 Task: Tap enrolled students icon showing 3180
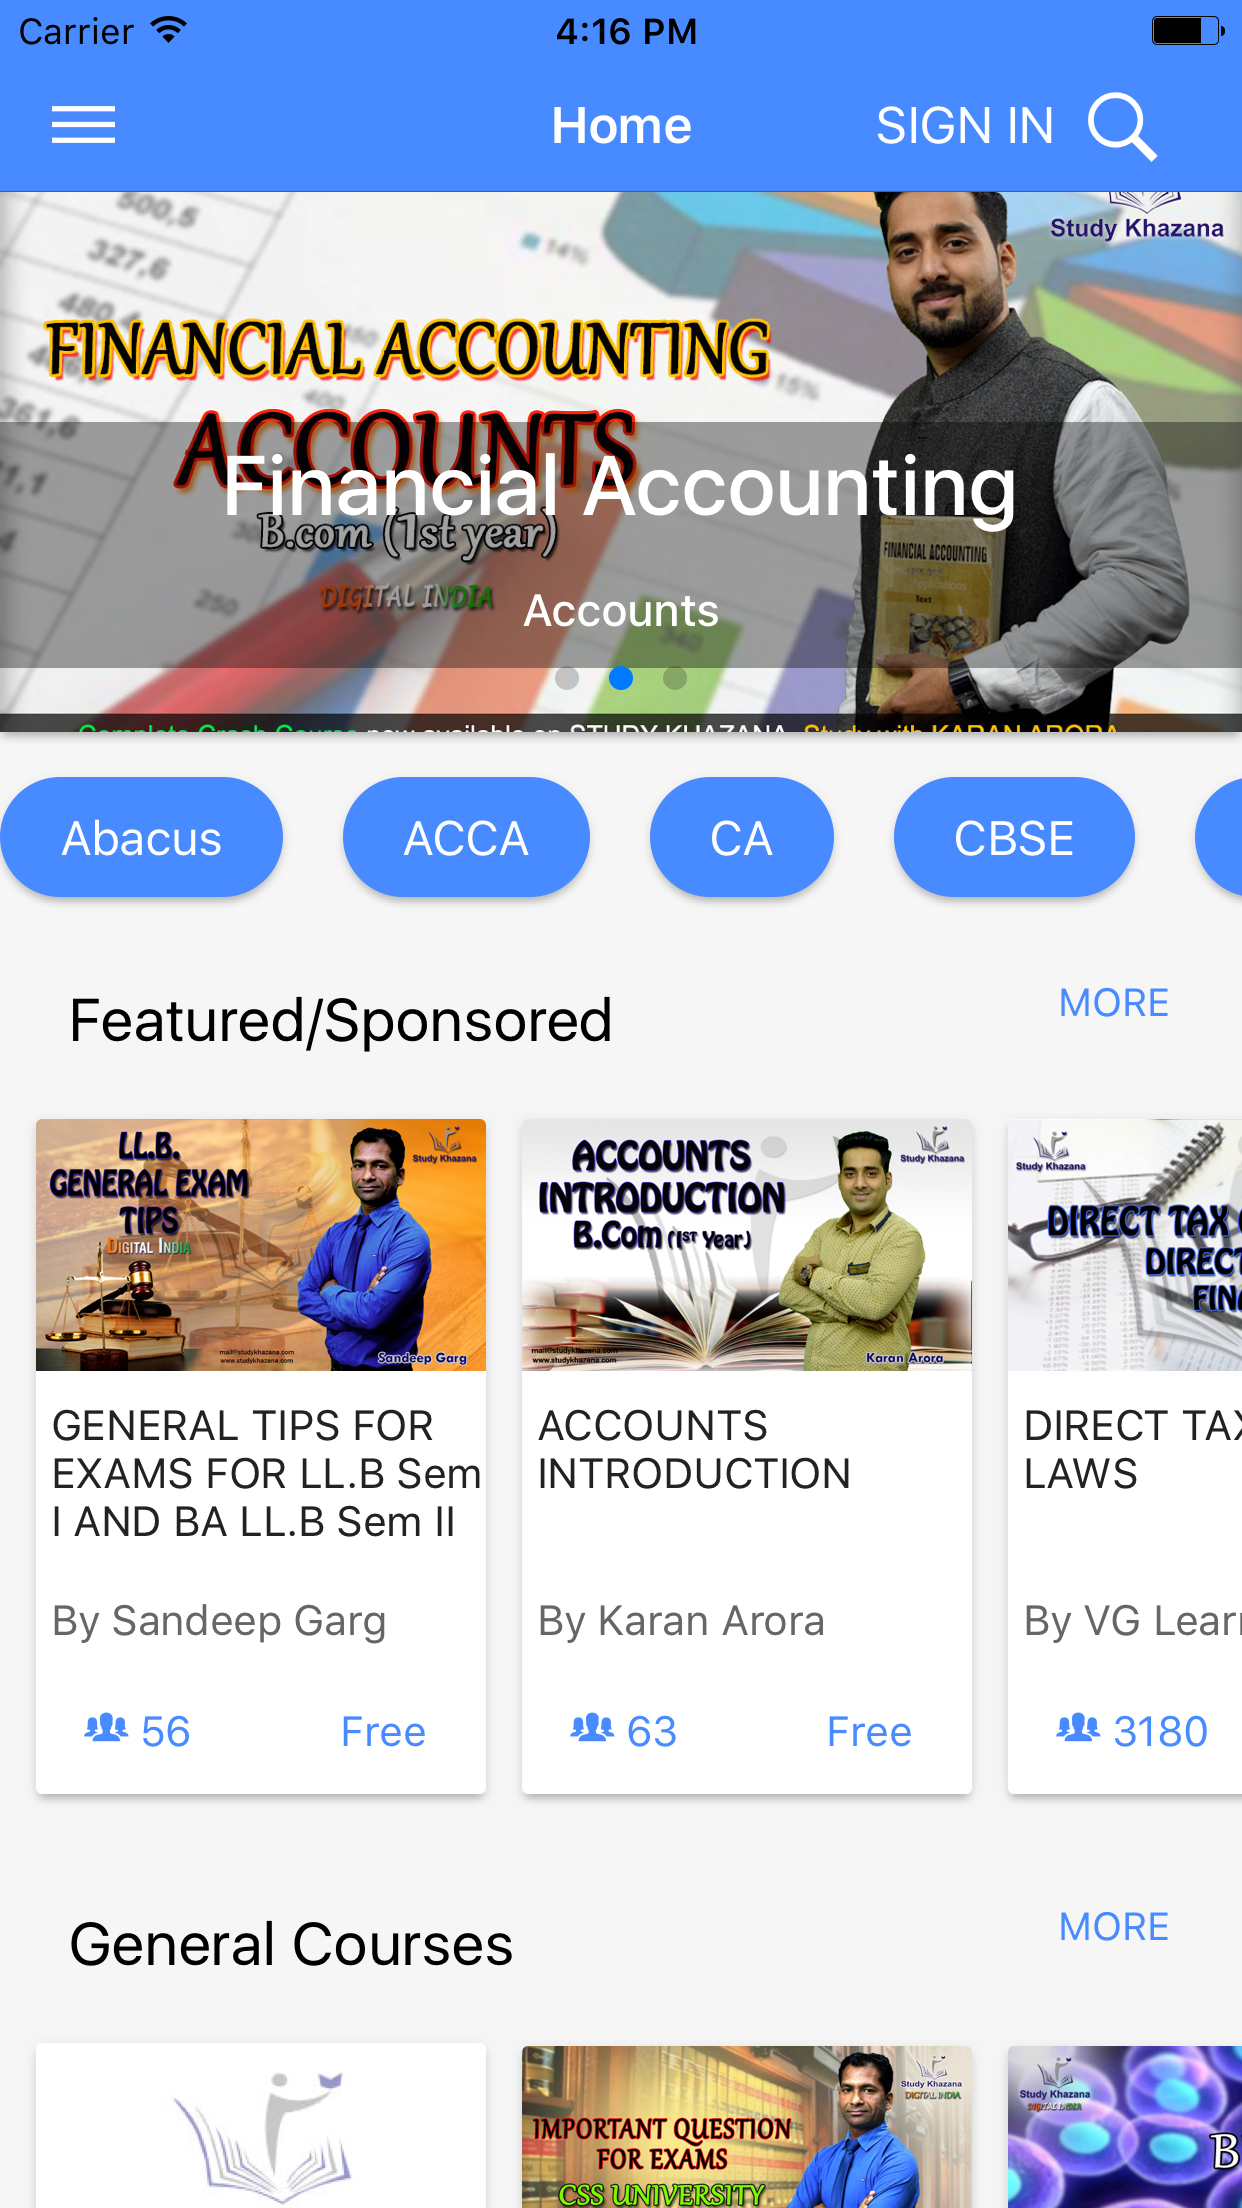tap(1078, 1728)
